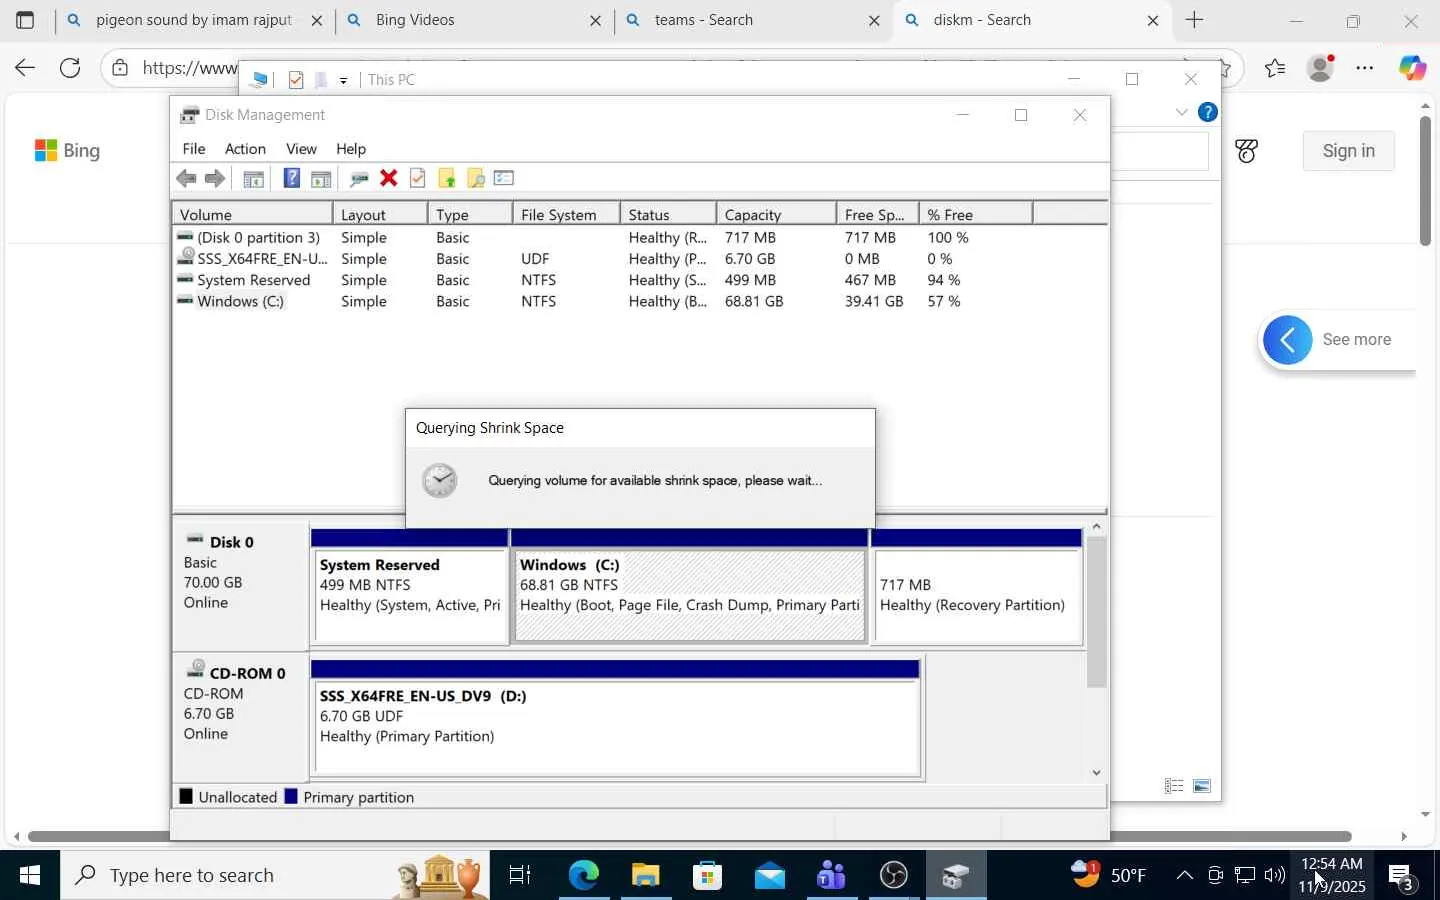Open the Action menu
This screenshot has width=1440, height=900.
click(x=245, y=149)
